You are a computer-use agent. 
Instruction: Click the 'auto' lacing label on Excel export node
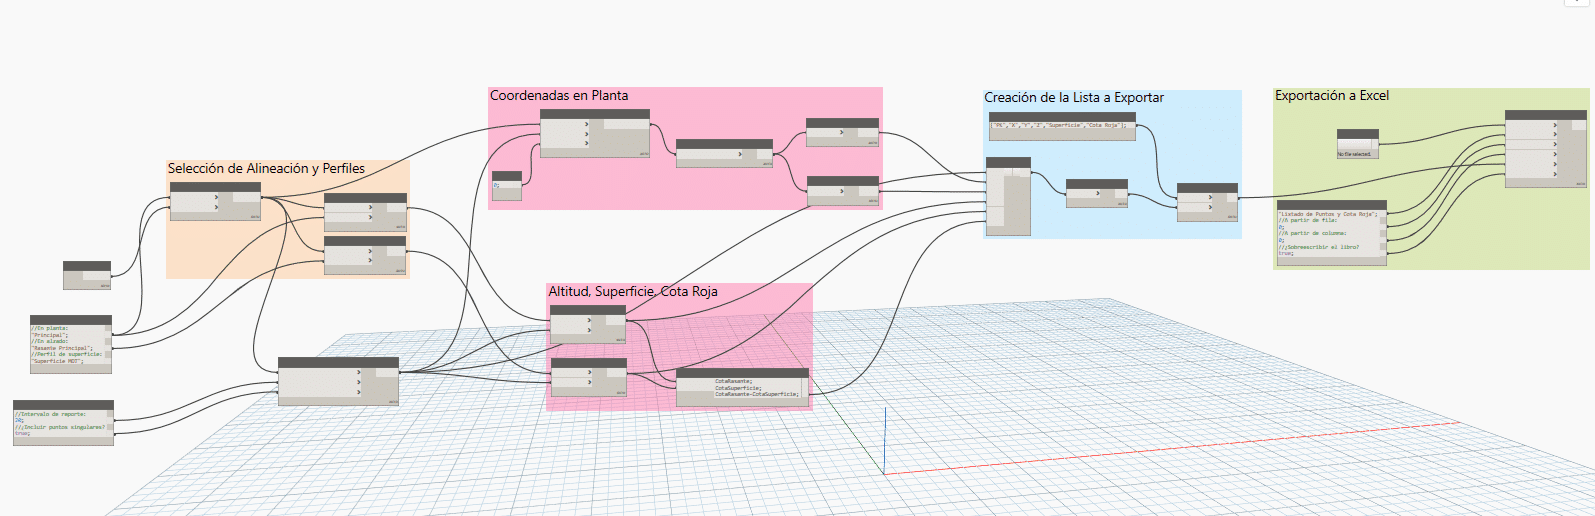1580,184
